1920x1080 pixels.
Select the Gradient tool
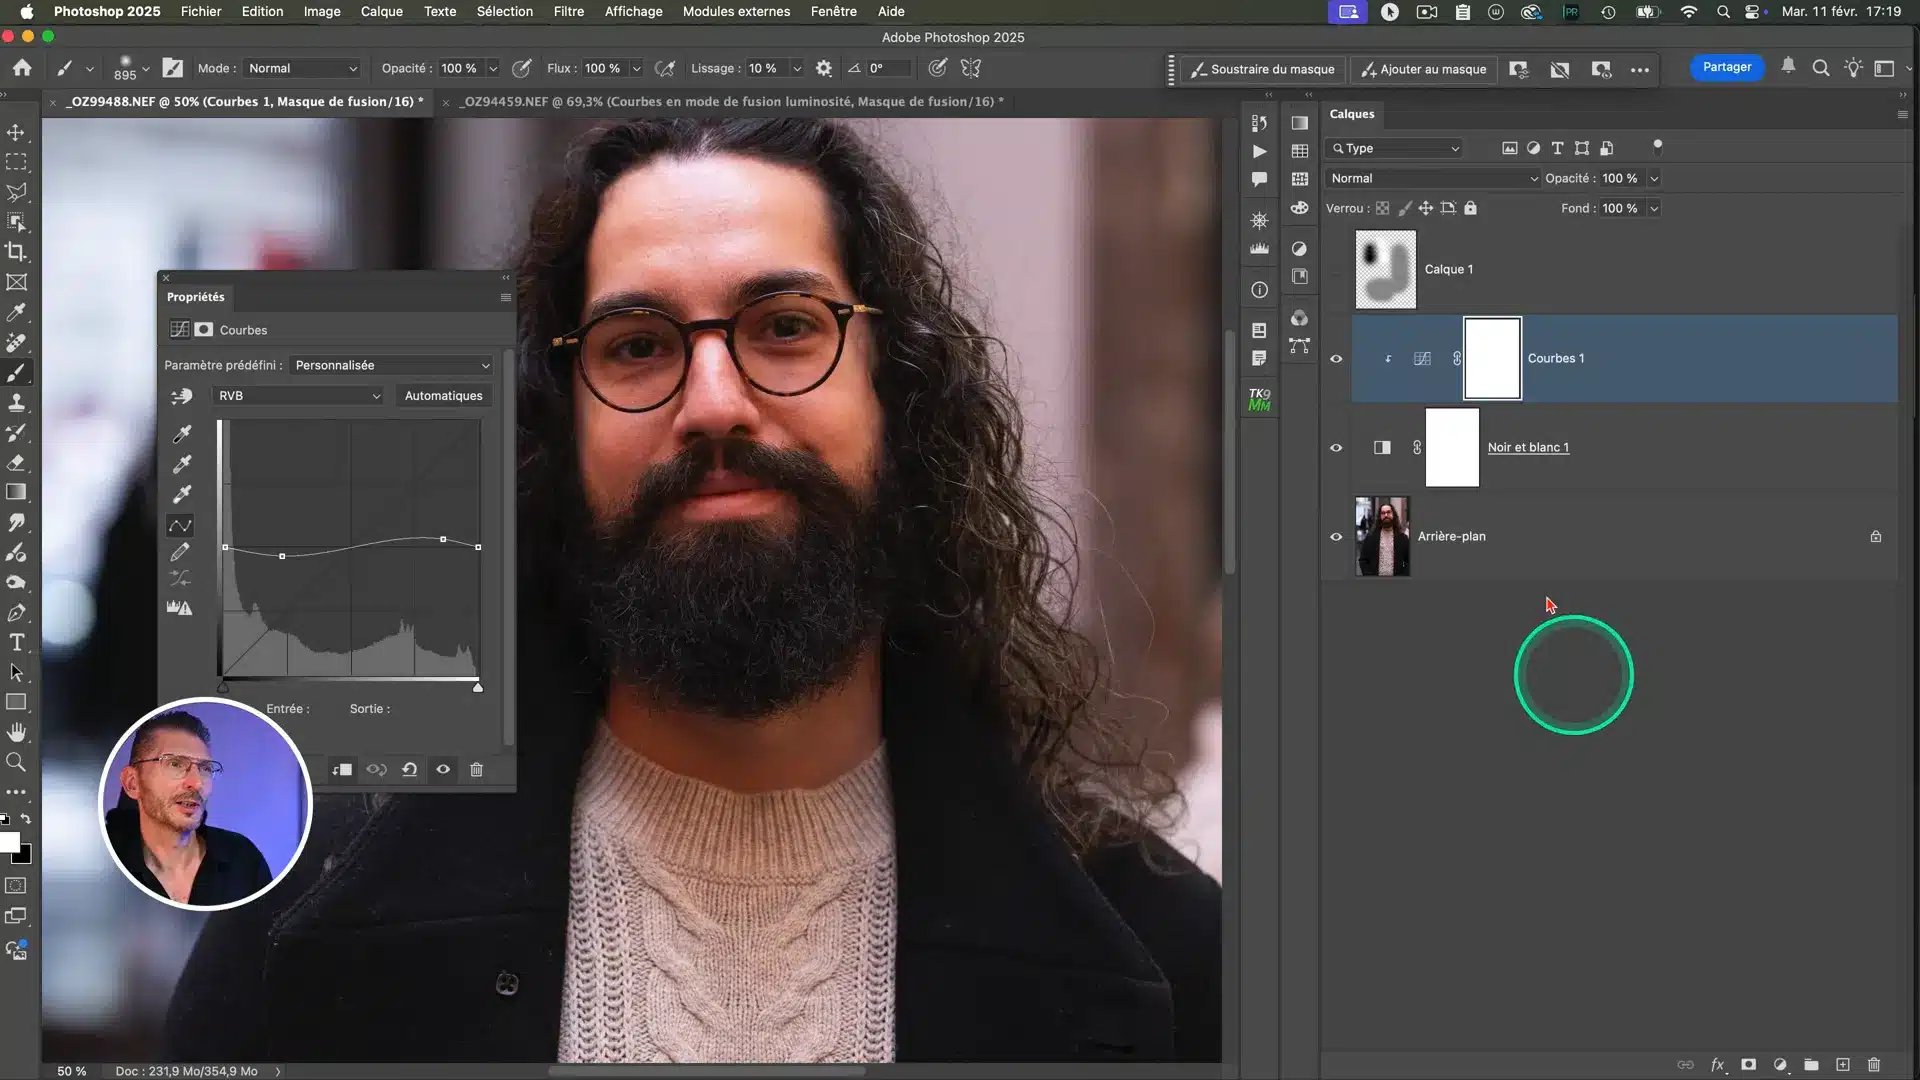[16, 492]
